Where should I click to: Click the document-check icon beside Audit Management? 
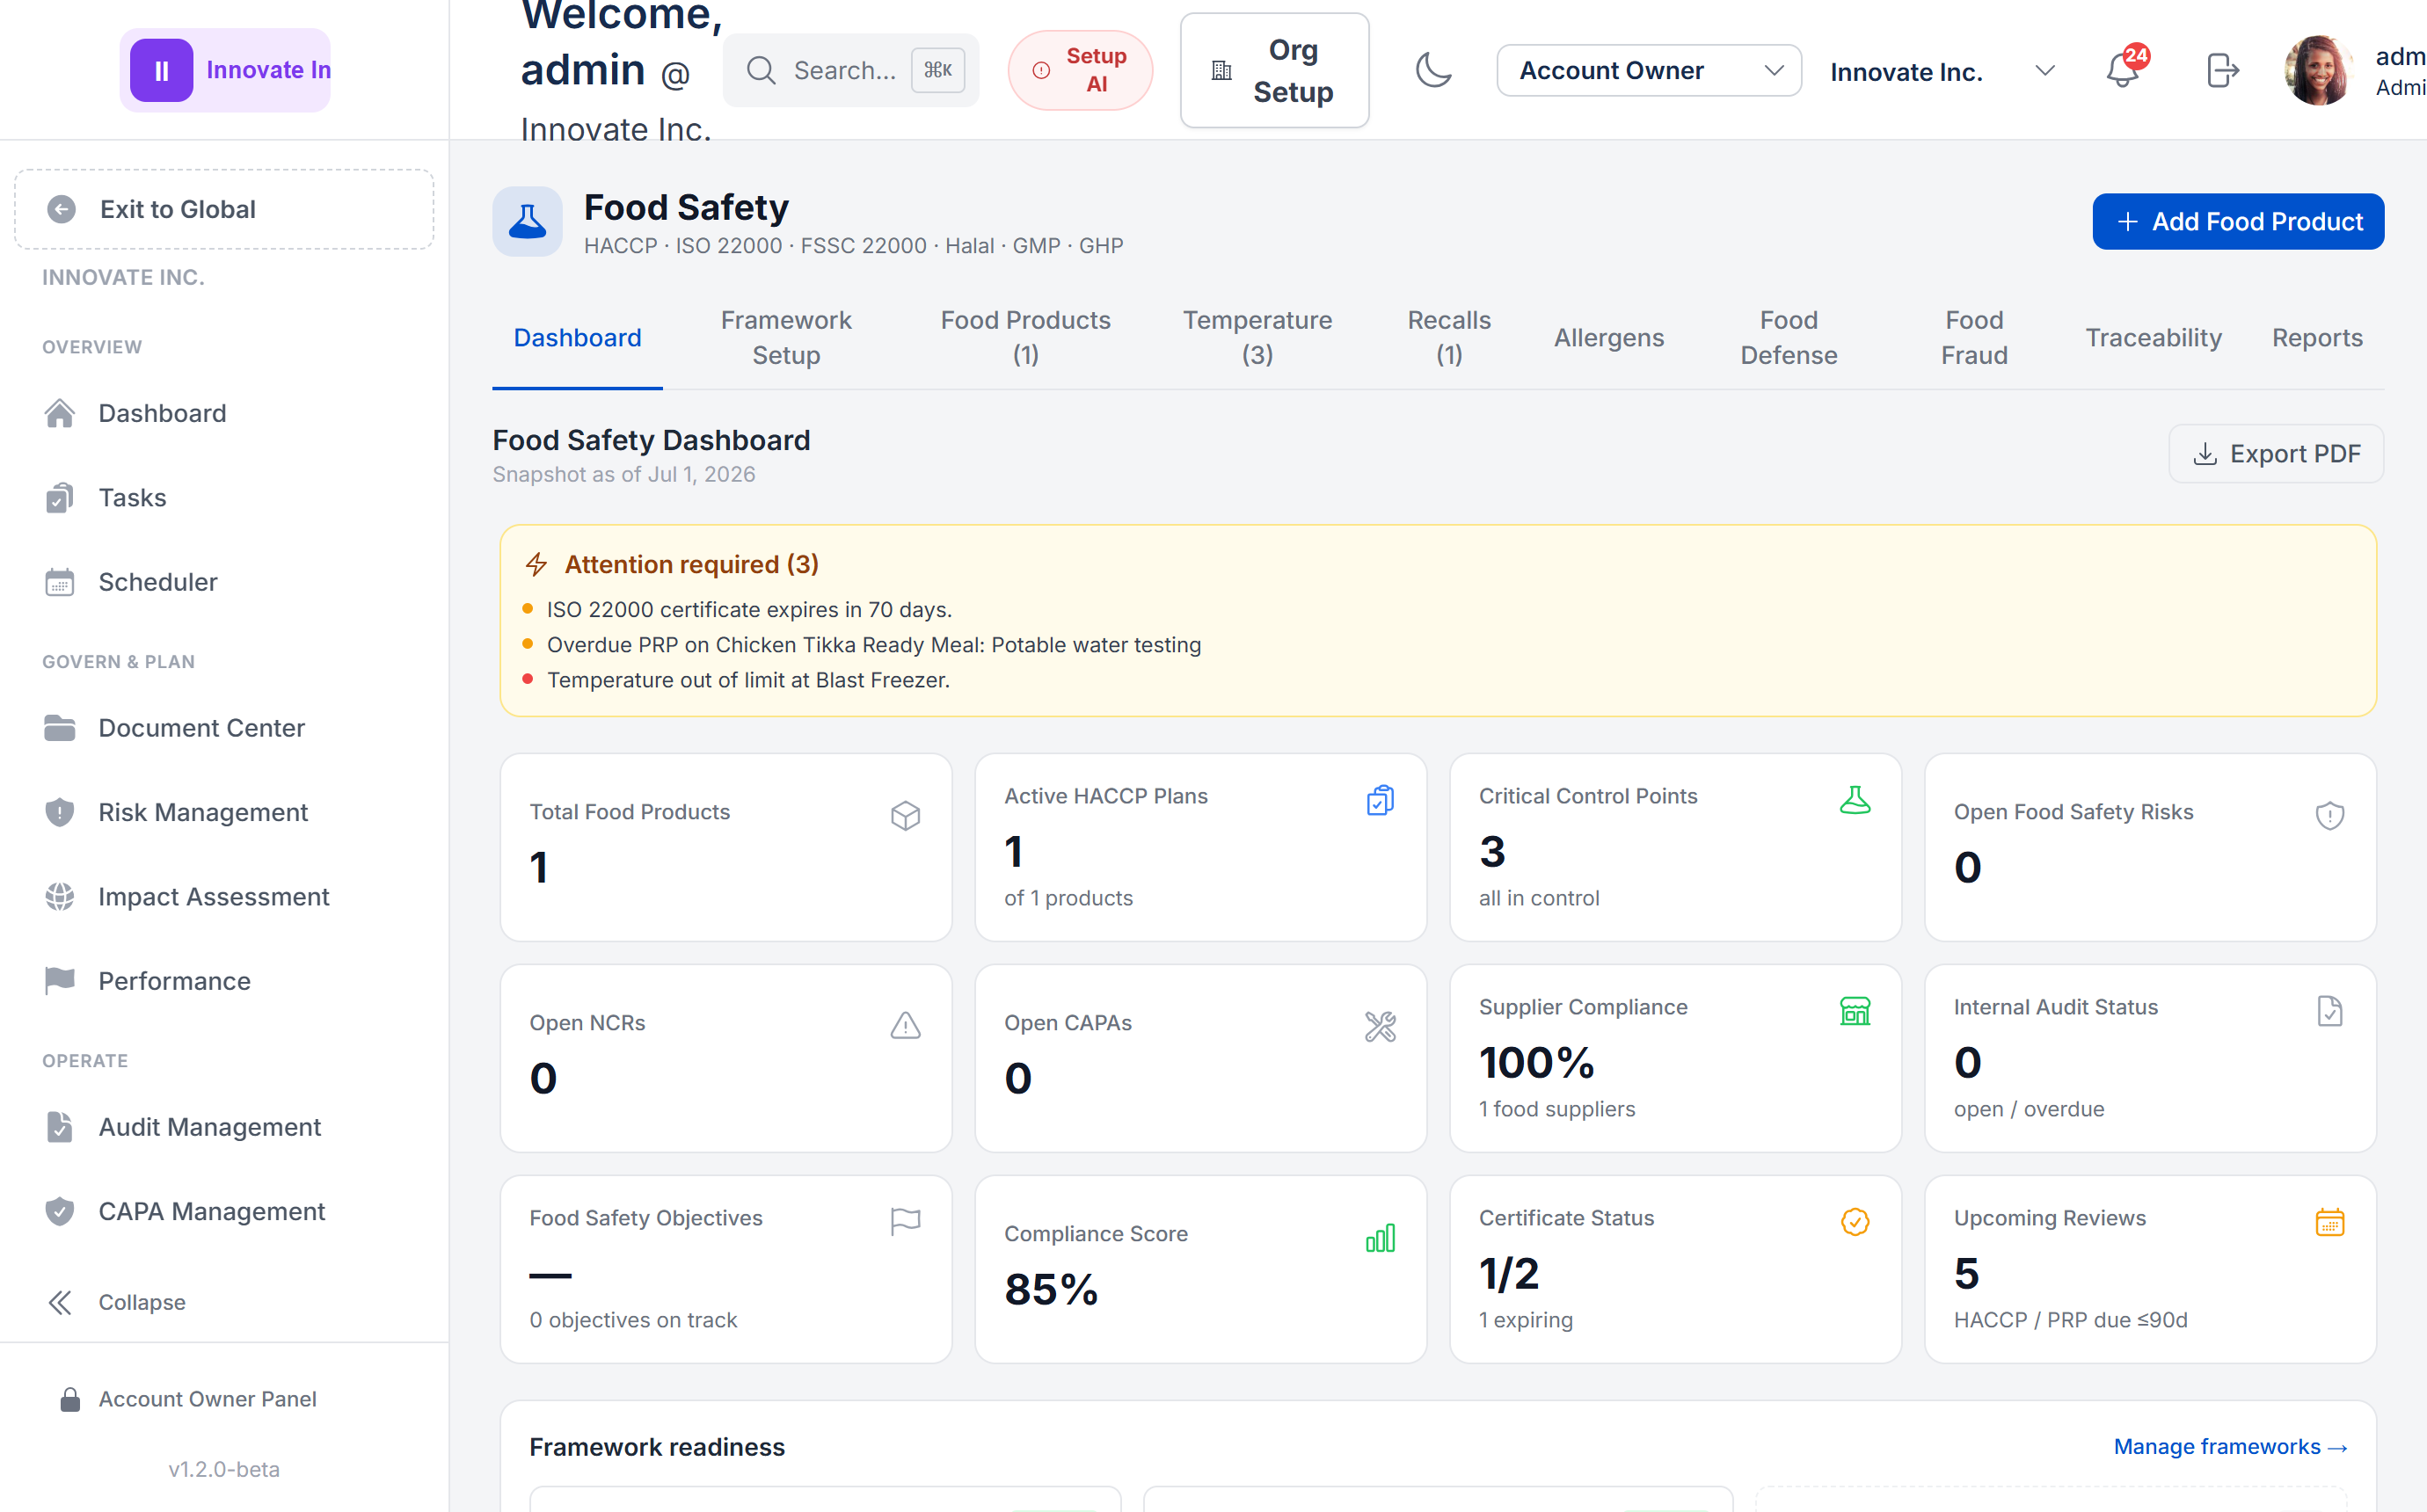click(60, 1127)
